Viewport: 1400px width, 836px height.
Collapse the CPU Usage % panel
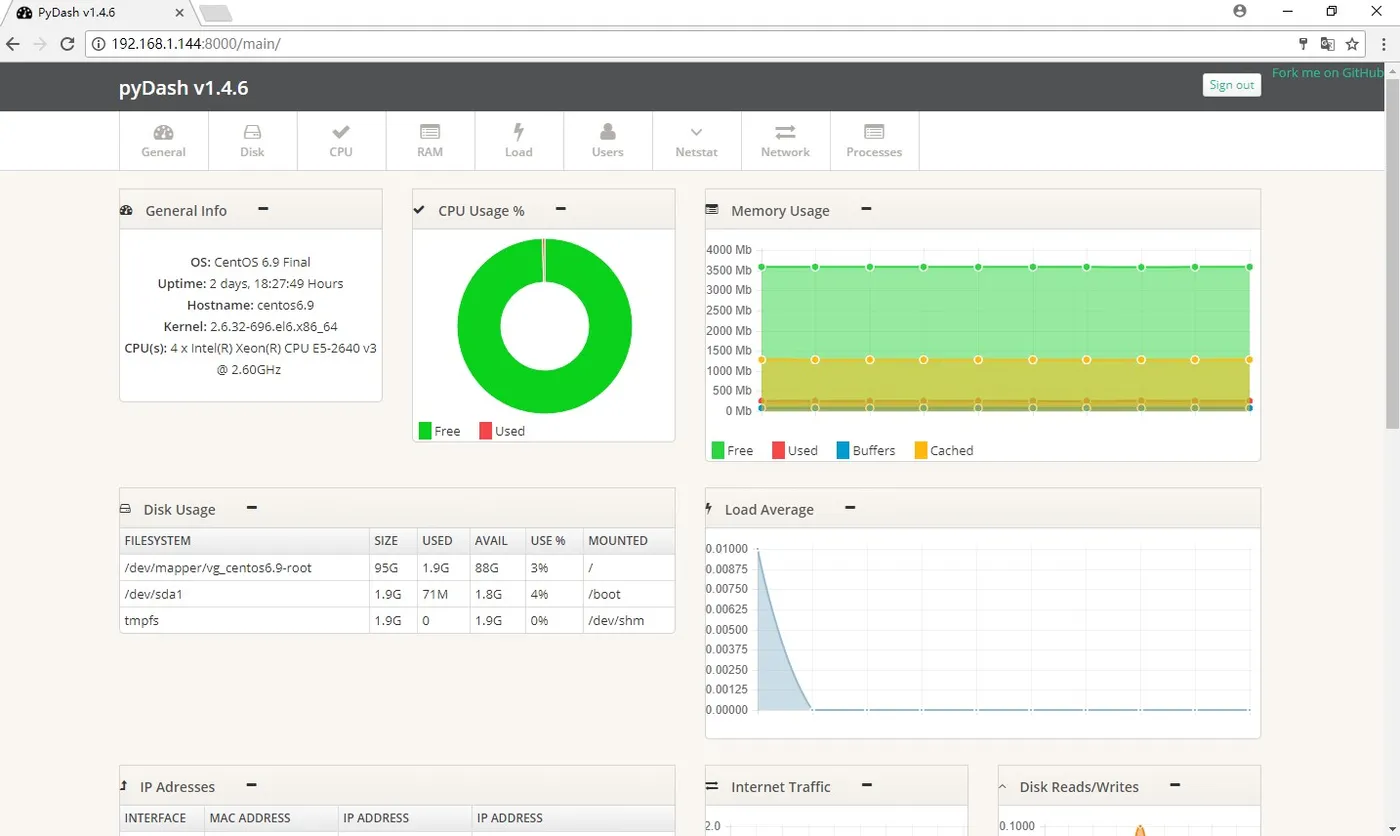coord(561,209)
